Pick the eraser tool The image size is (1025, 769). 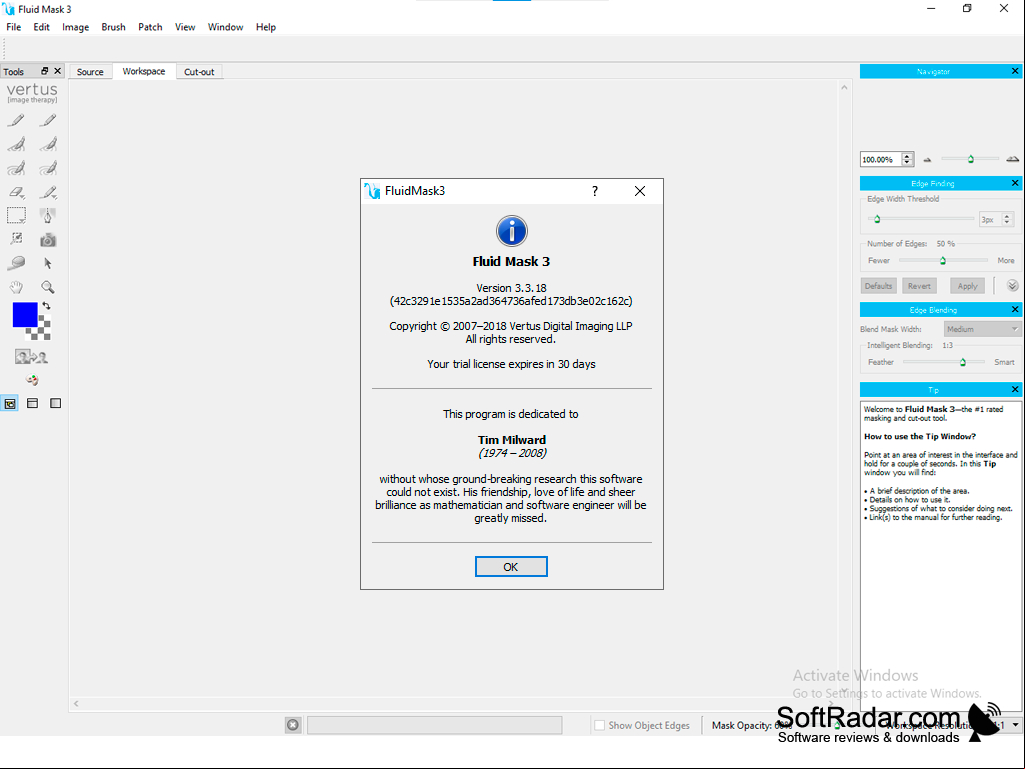pyautogui.click(x=16, y=192)
